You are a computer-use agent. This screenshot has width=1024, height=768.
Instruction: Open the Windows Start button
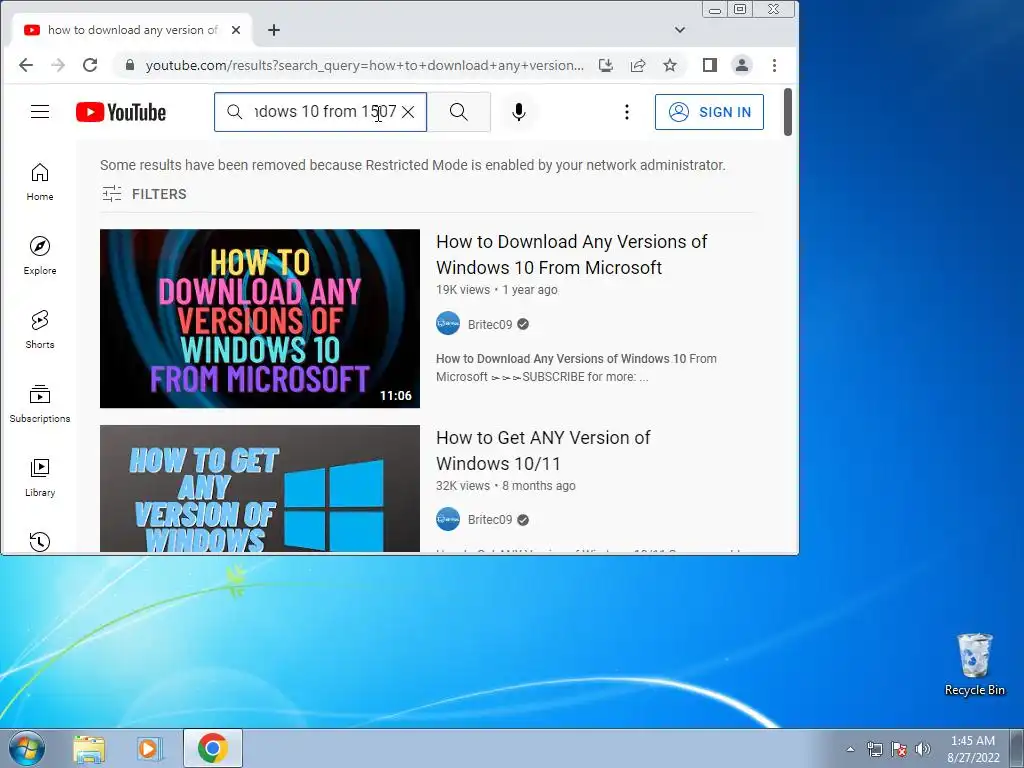click(27, 748)
